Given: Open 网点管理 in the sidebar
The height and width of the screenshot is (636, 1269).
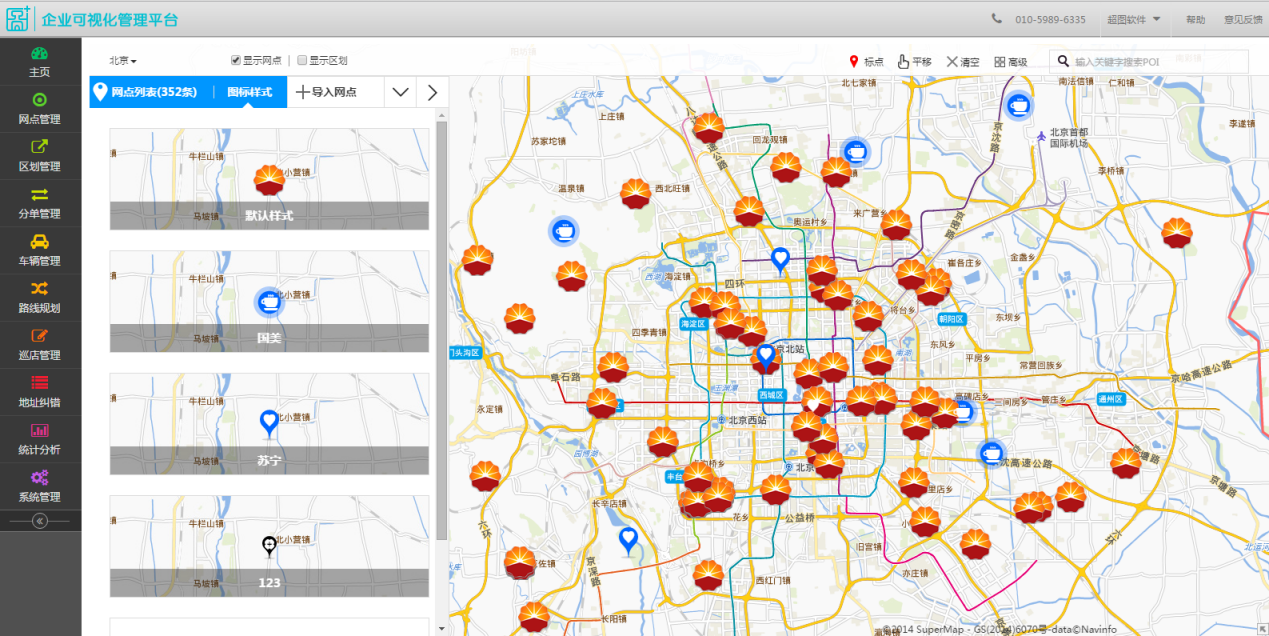Looking at the screenshot, I should [40, 109].
